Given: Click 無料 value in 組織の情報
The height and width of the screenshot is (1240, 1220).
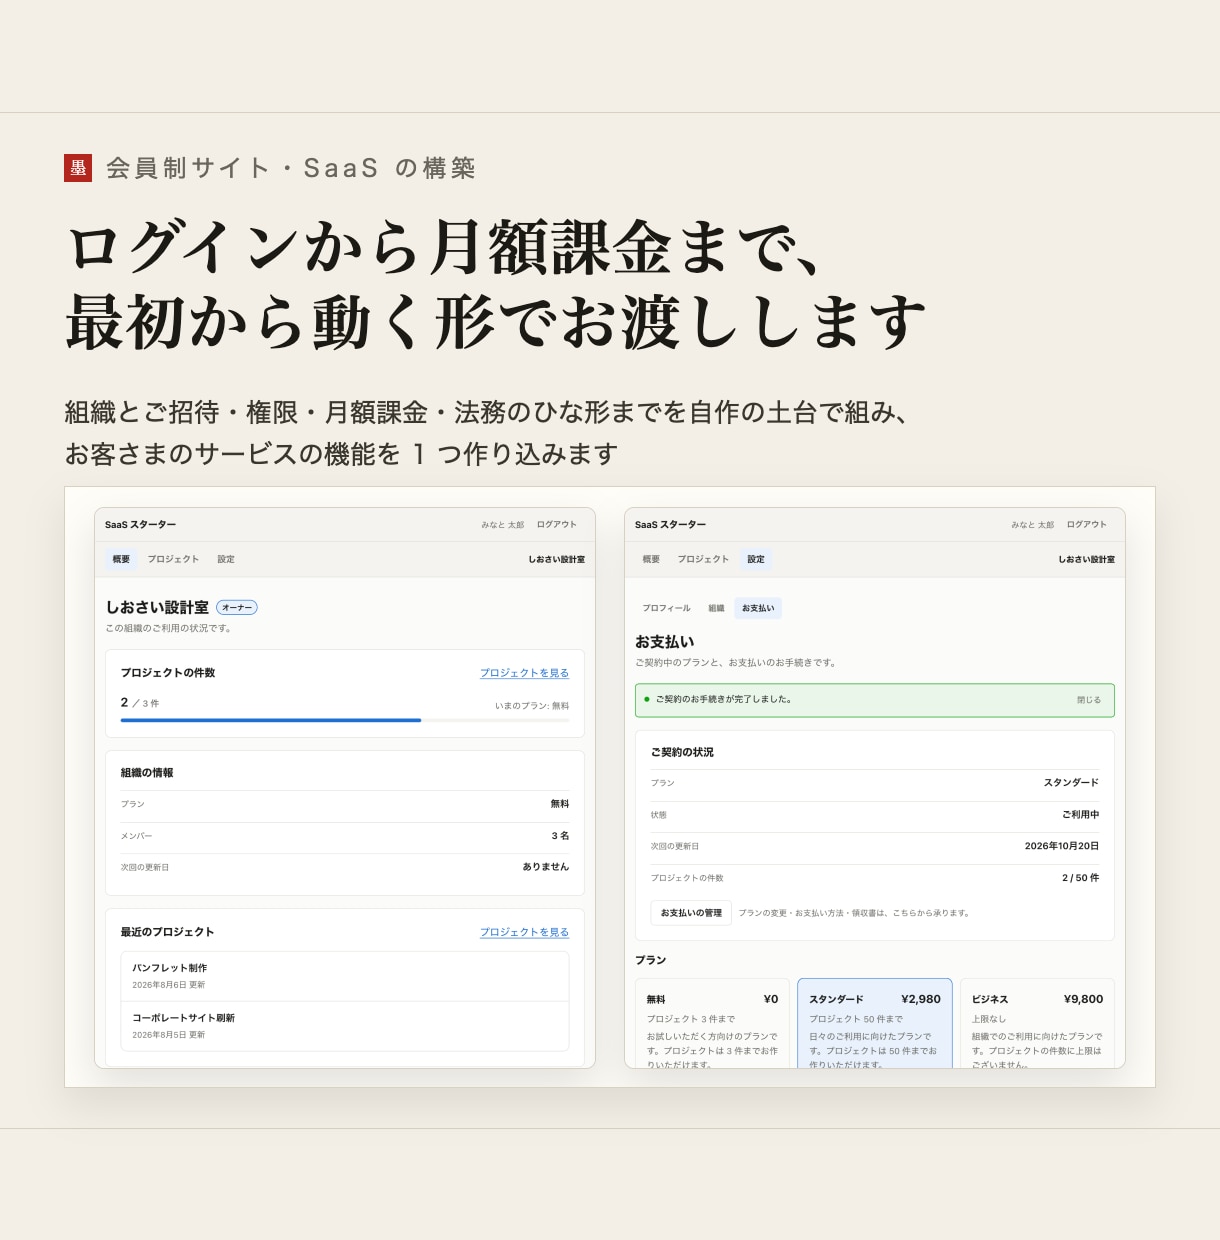Looking at the screenshot, I should [559, 804].
